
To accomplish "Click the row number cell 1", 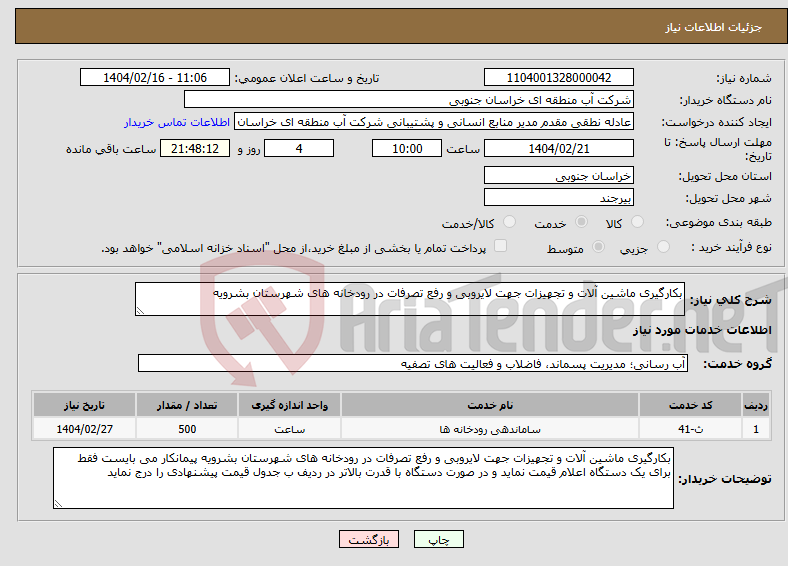I will (756, 429).
